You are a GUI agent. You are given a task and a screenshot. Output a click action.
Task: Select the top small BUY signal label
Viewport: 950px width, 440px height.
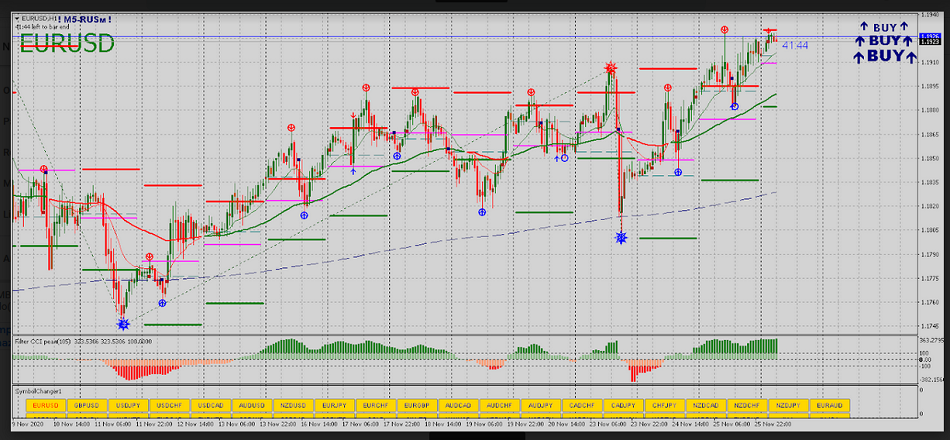884,27
